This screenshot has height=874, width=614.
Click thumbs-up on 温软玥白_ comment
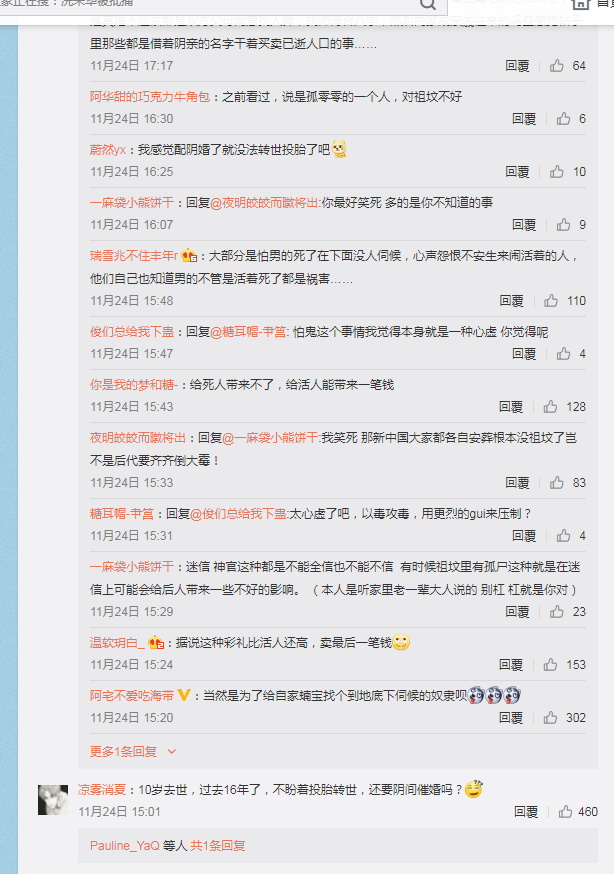point(550,664)
